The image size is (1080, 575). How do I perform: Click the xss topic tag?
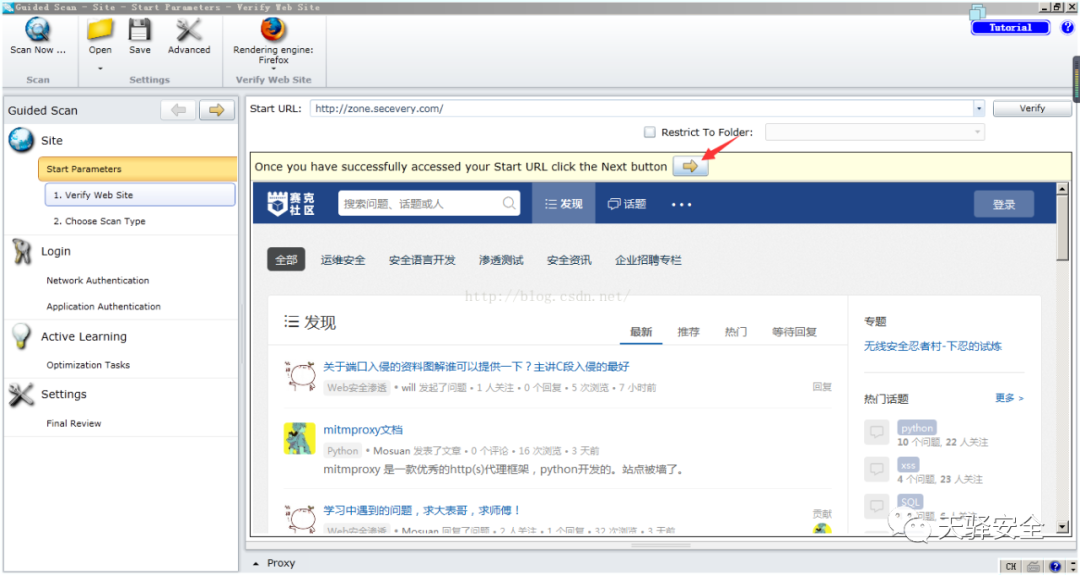(908, 466)
